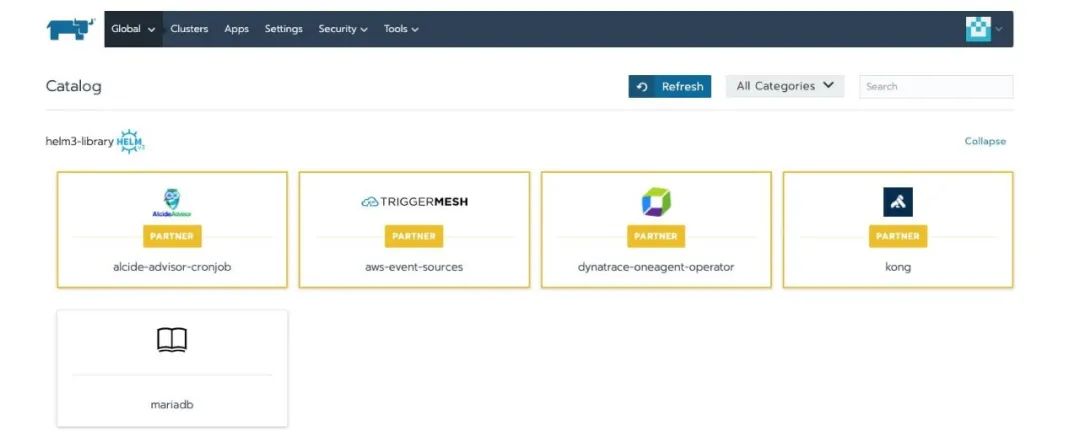
Task: Click the user avatar icon
Action: pyautogui.click(x=978, y=29)
